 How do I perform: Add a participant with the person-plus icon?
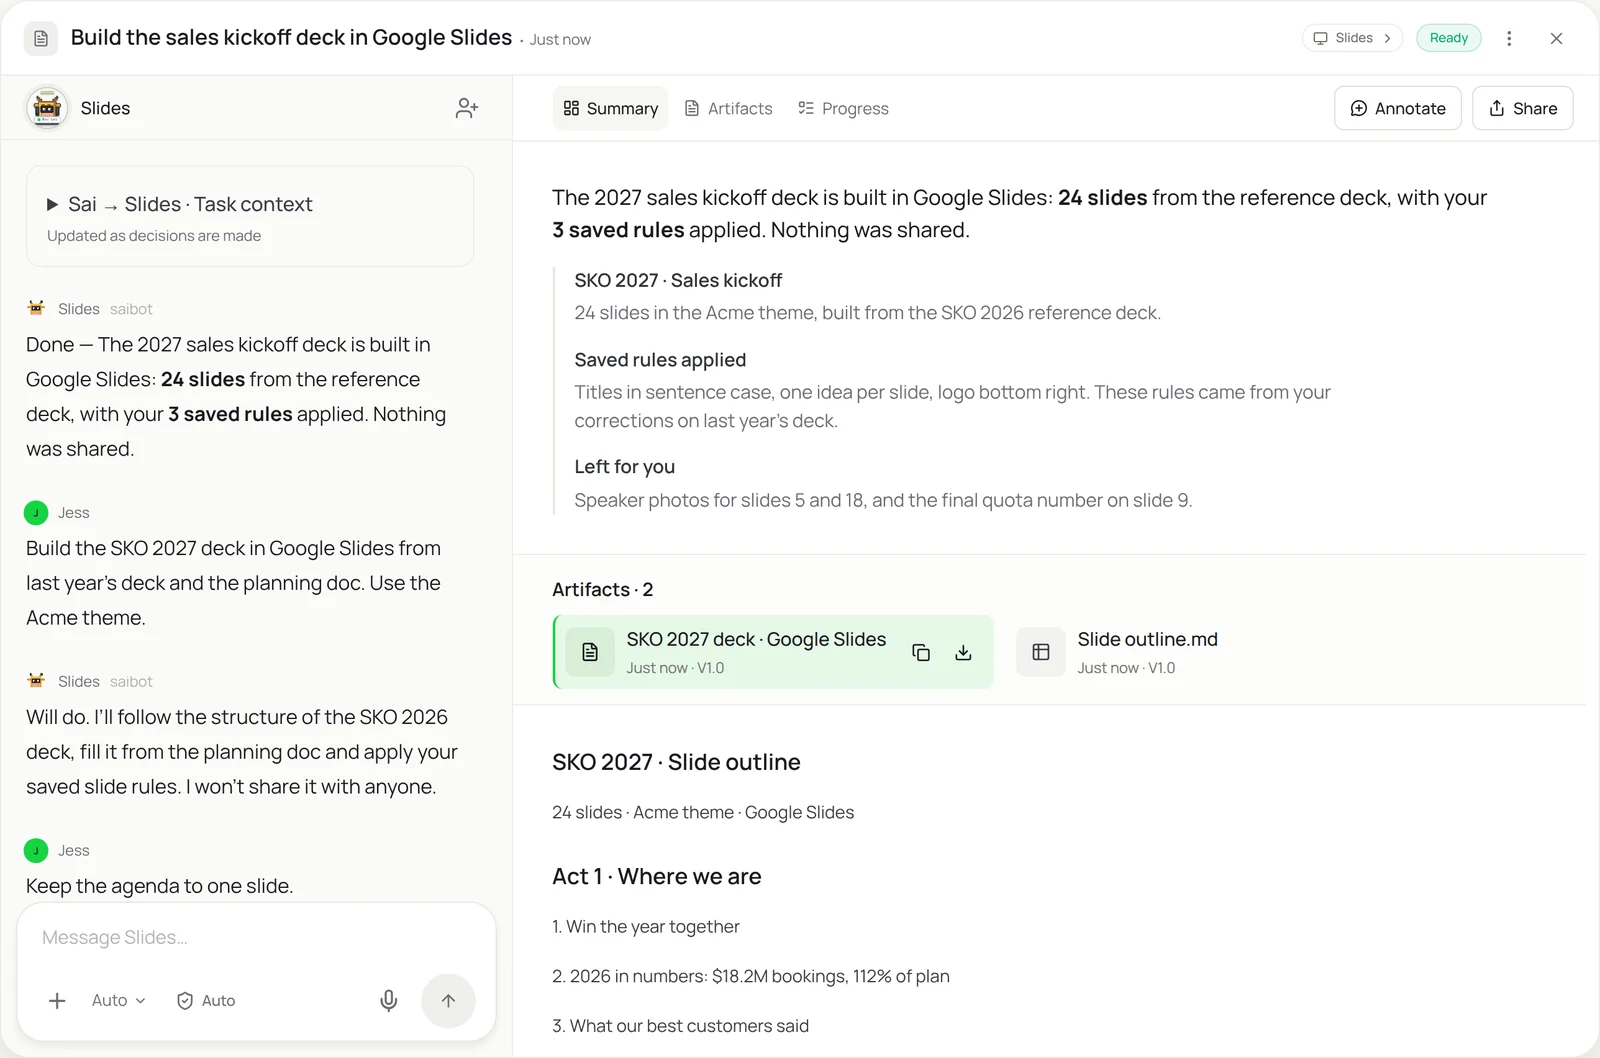pos(467,108)
